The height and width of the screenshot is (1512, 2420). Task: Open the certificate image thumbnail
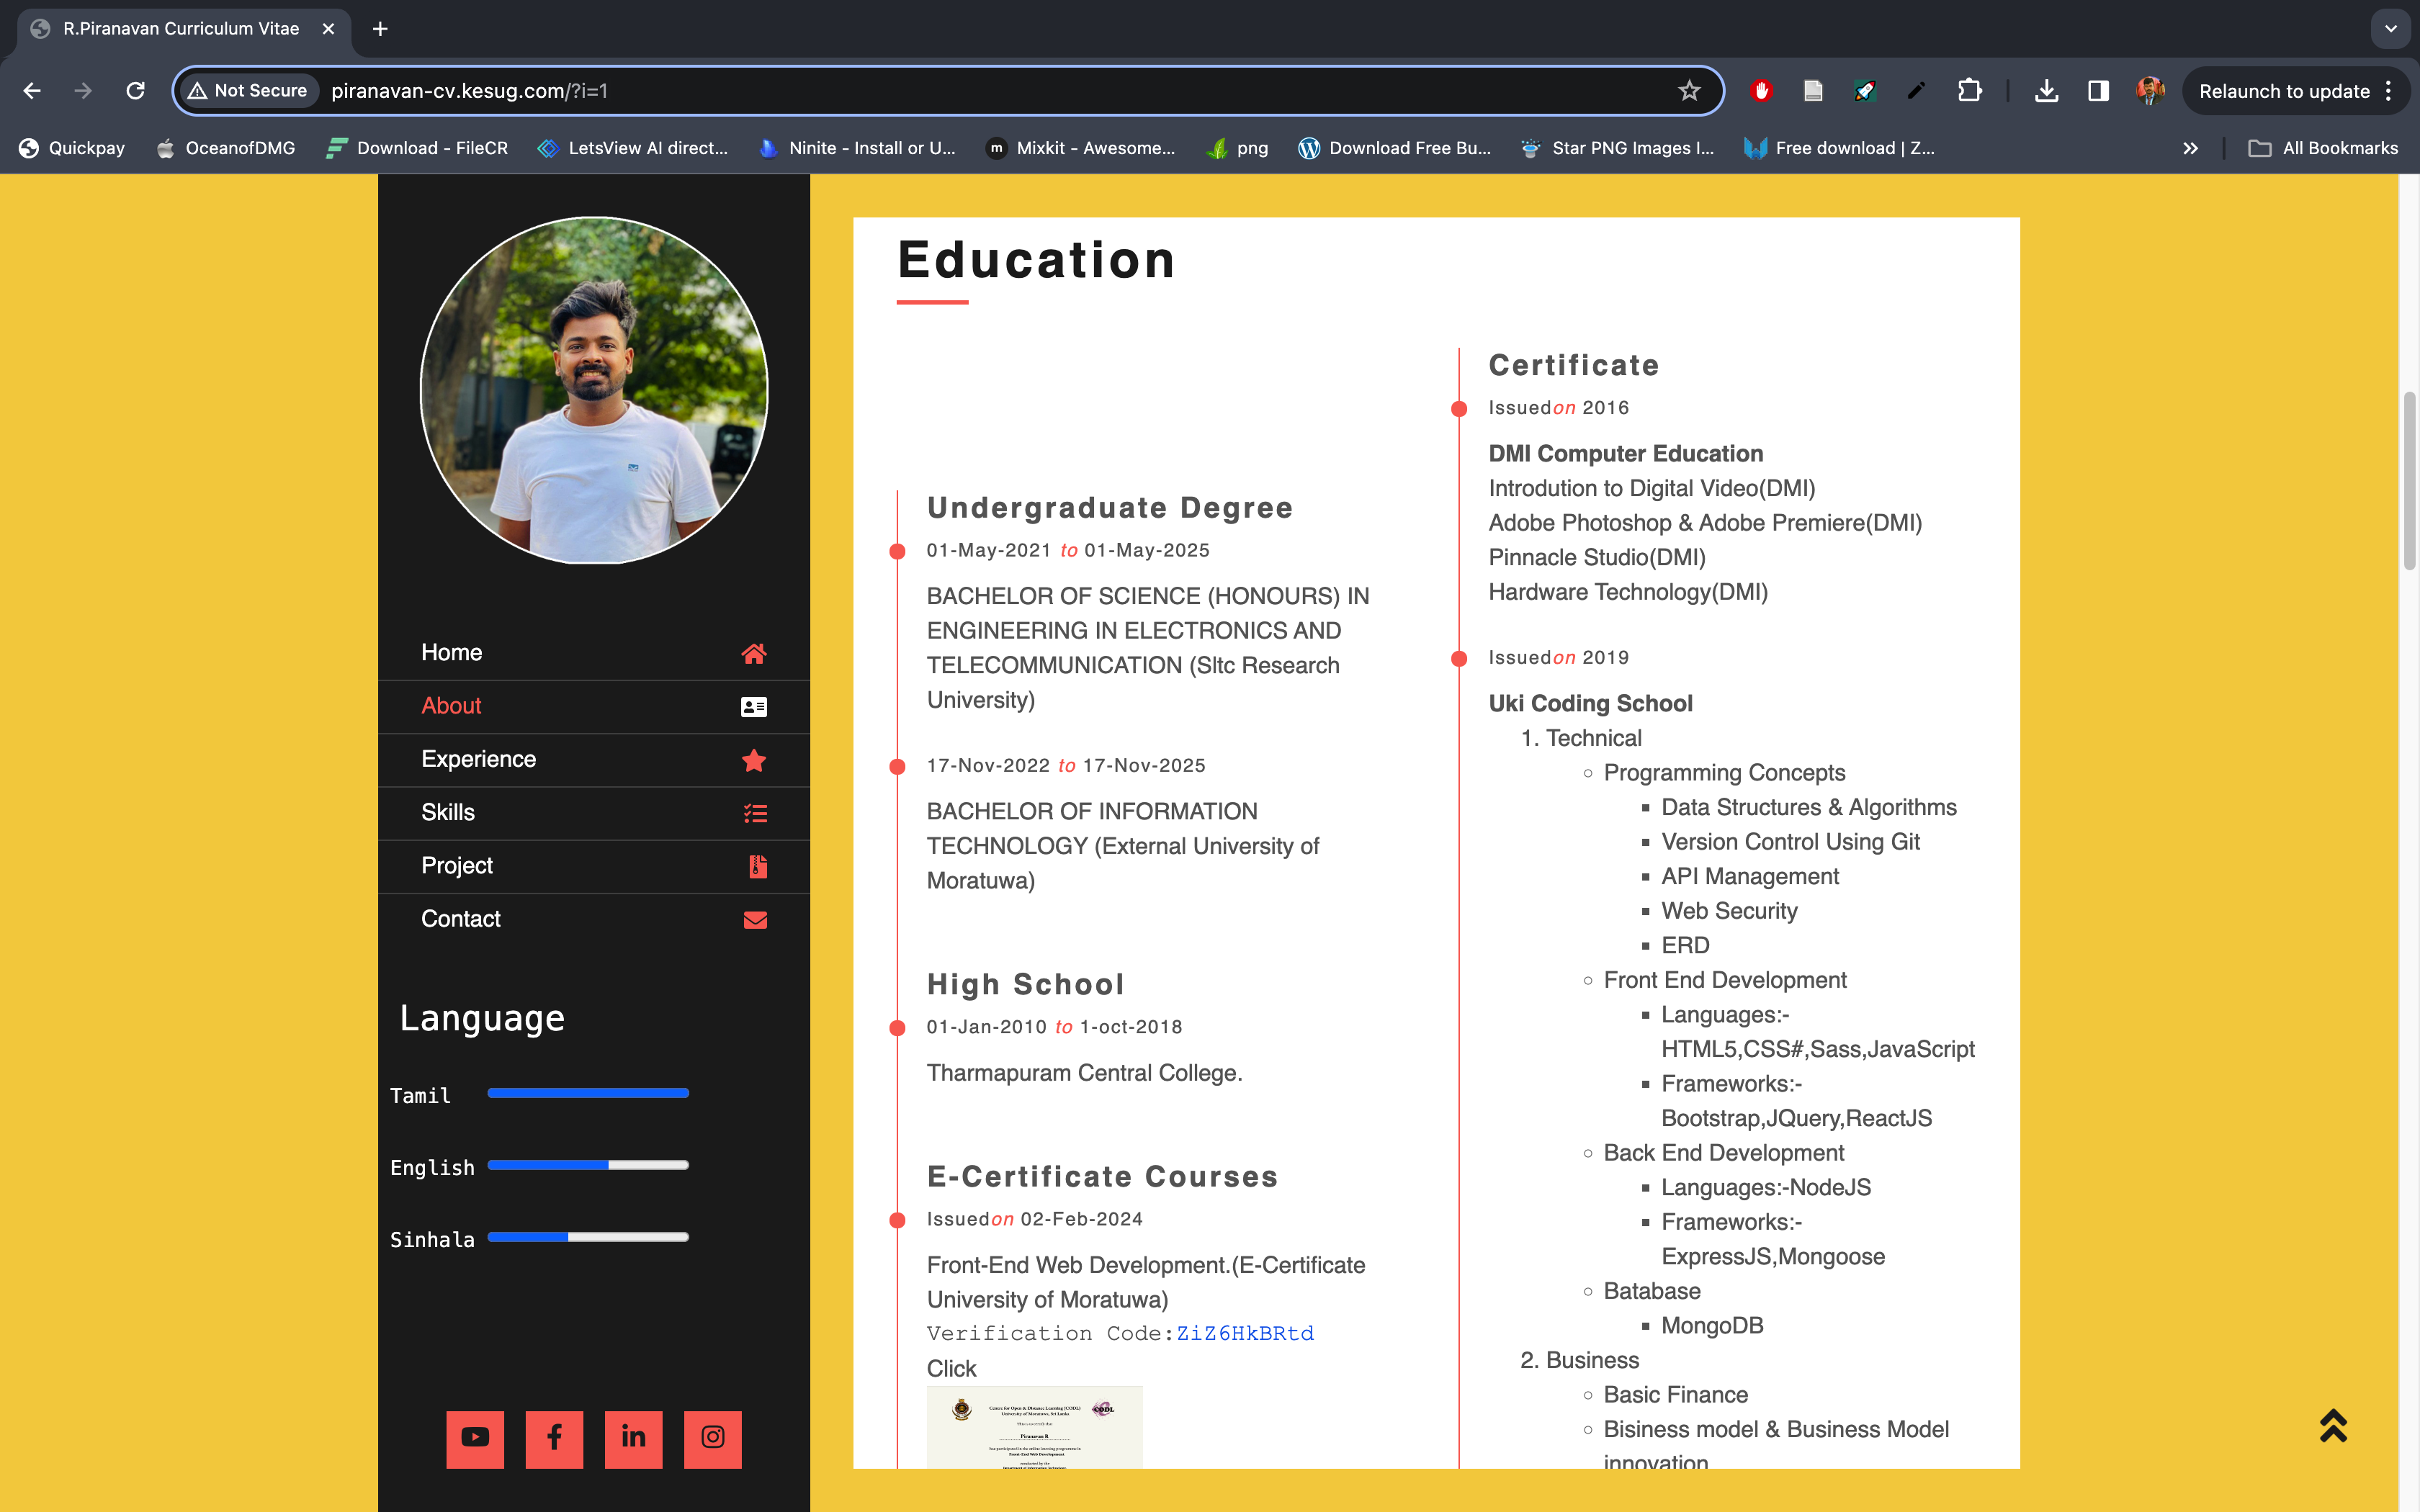(x=1034, y=1426)
